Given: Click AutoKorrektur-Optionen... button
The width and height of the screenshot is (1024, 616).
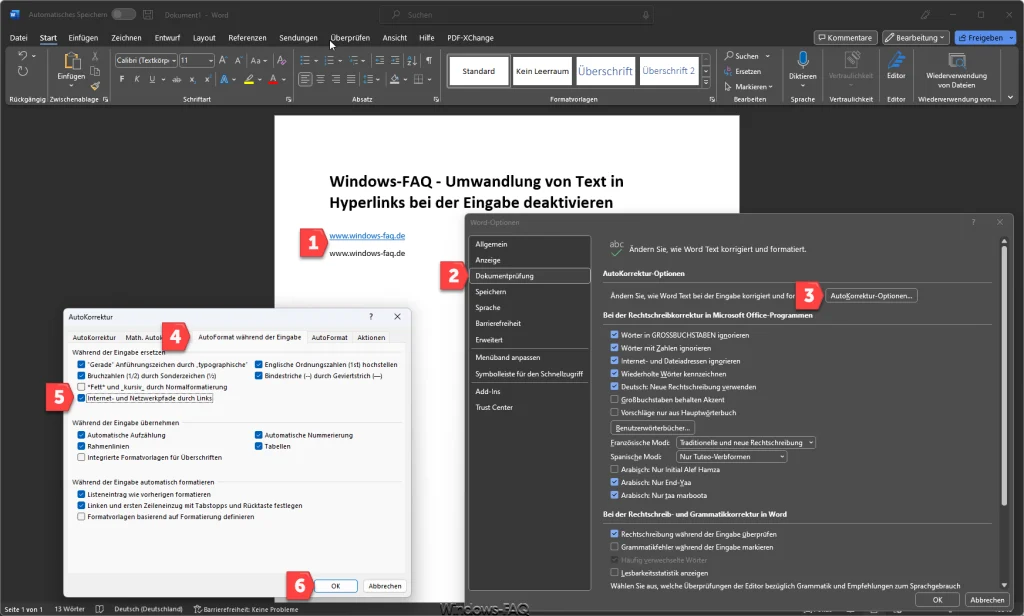Looking at the screenshot, I should (871, 296).
